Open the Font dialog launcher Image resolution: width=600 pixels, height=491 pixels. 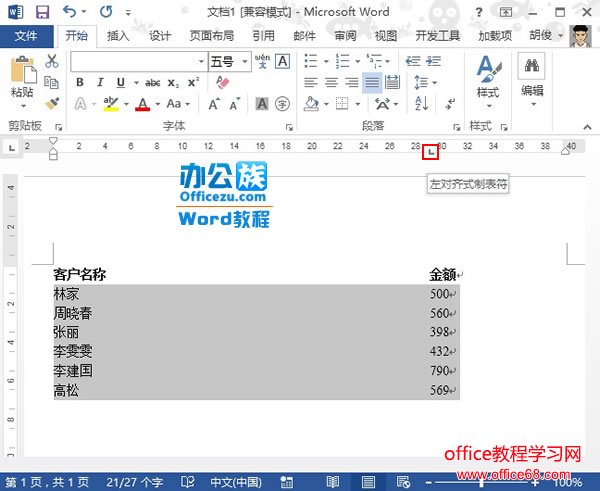tap(289, 127)
